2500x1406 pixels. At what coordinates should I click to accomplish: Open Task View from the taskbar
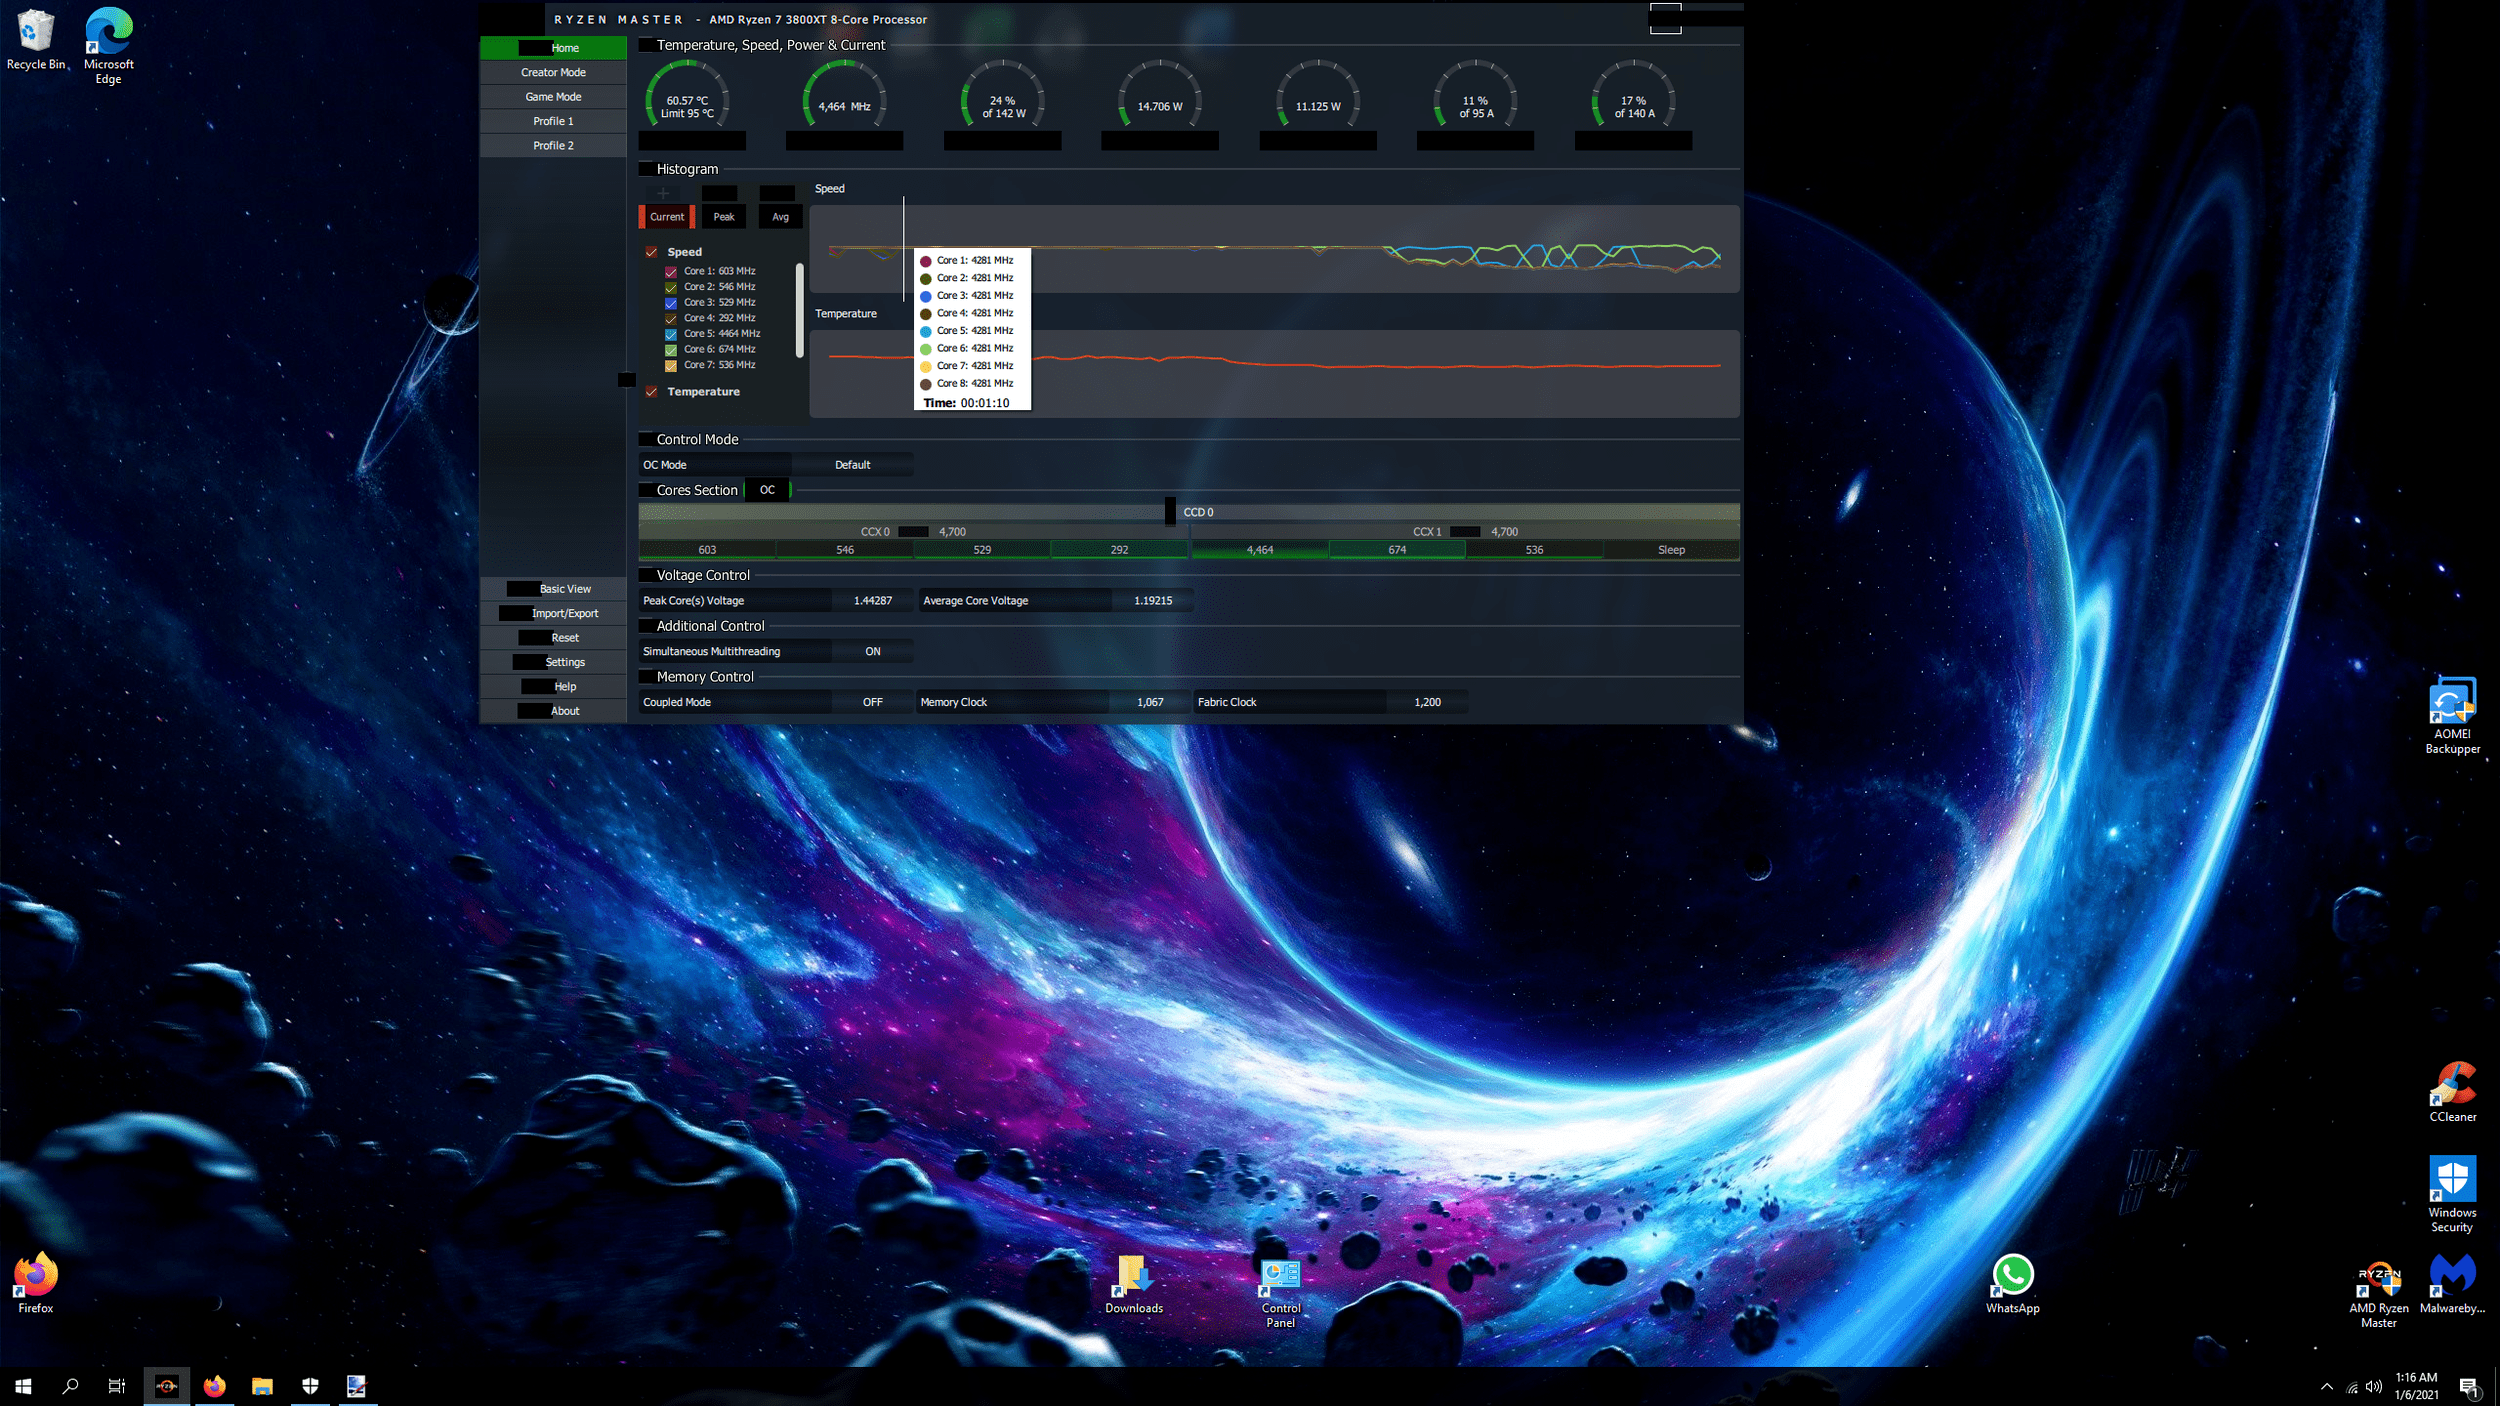point(117,1386)
